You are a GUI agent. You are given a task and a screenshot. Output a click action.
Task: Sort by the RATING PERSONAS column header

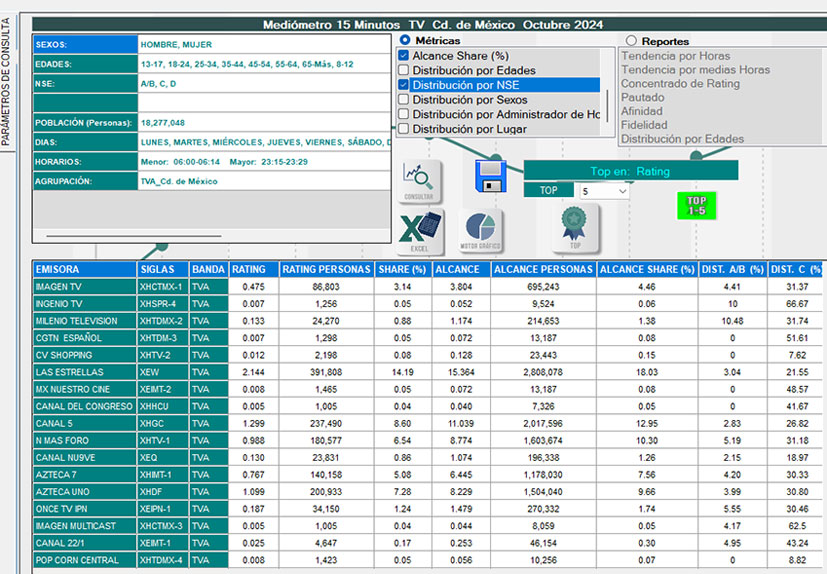326,269
